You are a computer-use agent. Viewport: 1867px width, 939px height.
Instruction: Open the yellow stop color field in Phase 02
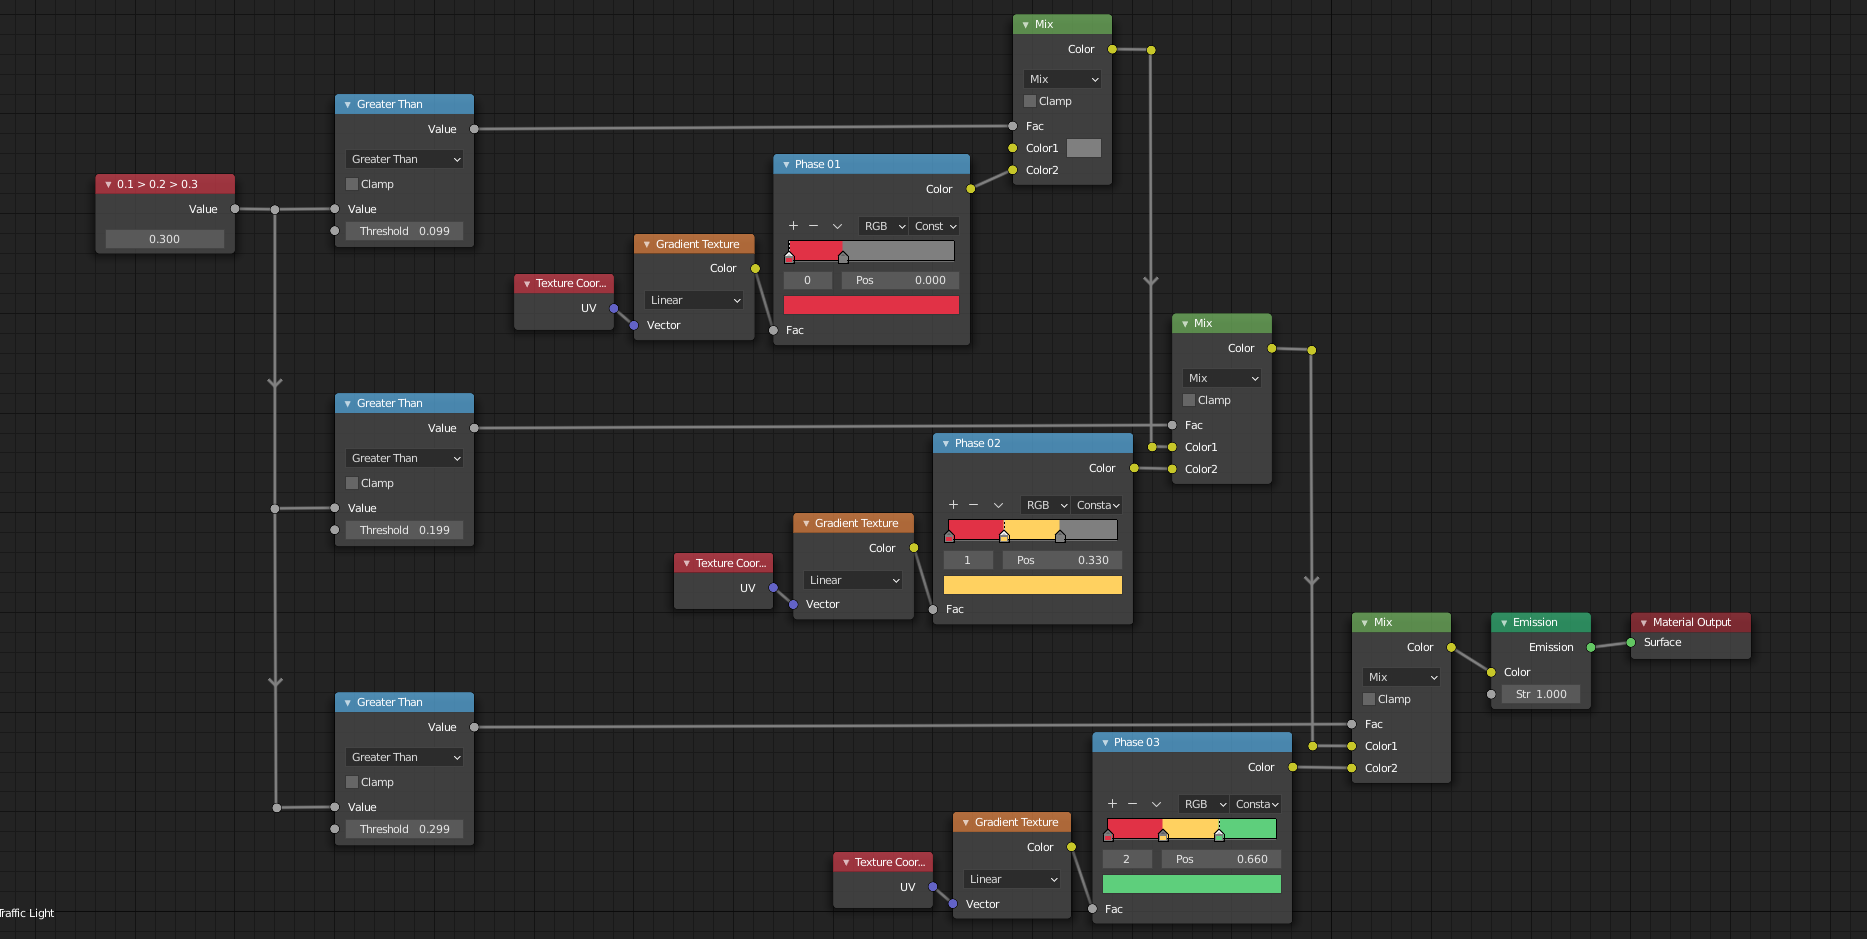click(1033, 584)
